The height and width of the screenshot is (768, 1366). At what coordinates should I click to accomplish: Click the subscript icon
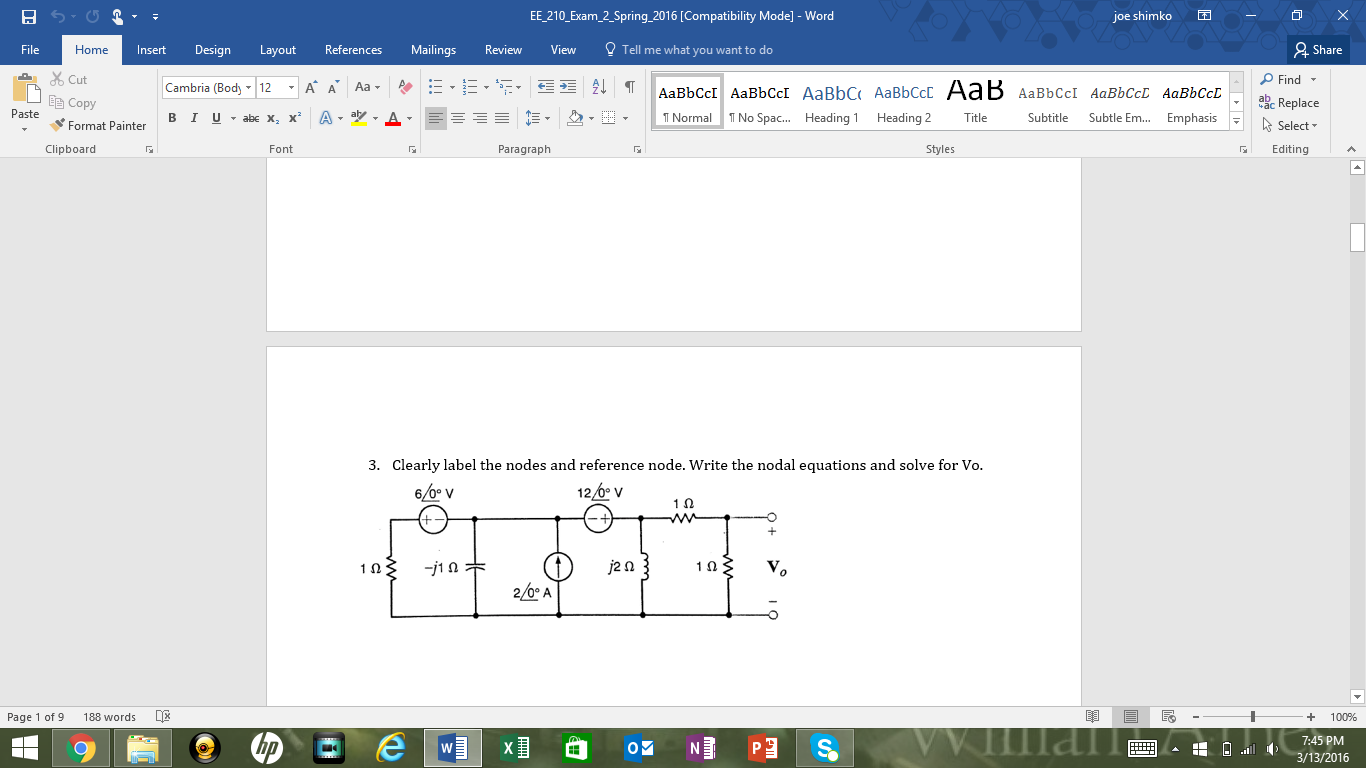pyautogui.click(x=272, y=118)
